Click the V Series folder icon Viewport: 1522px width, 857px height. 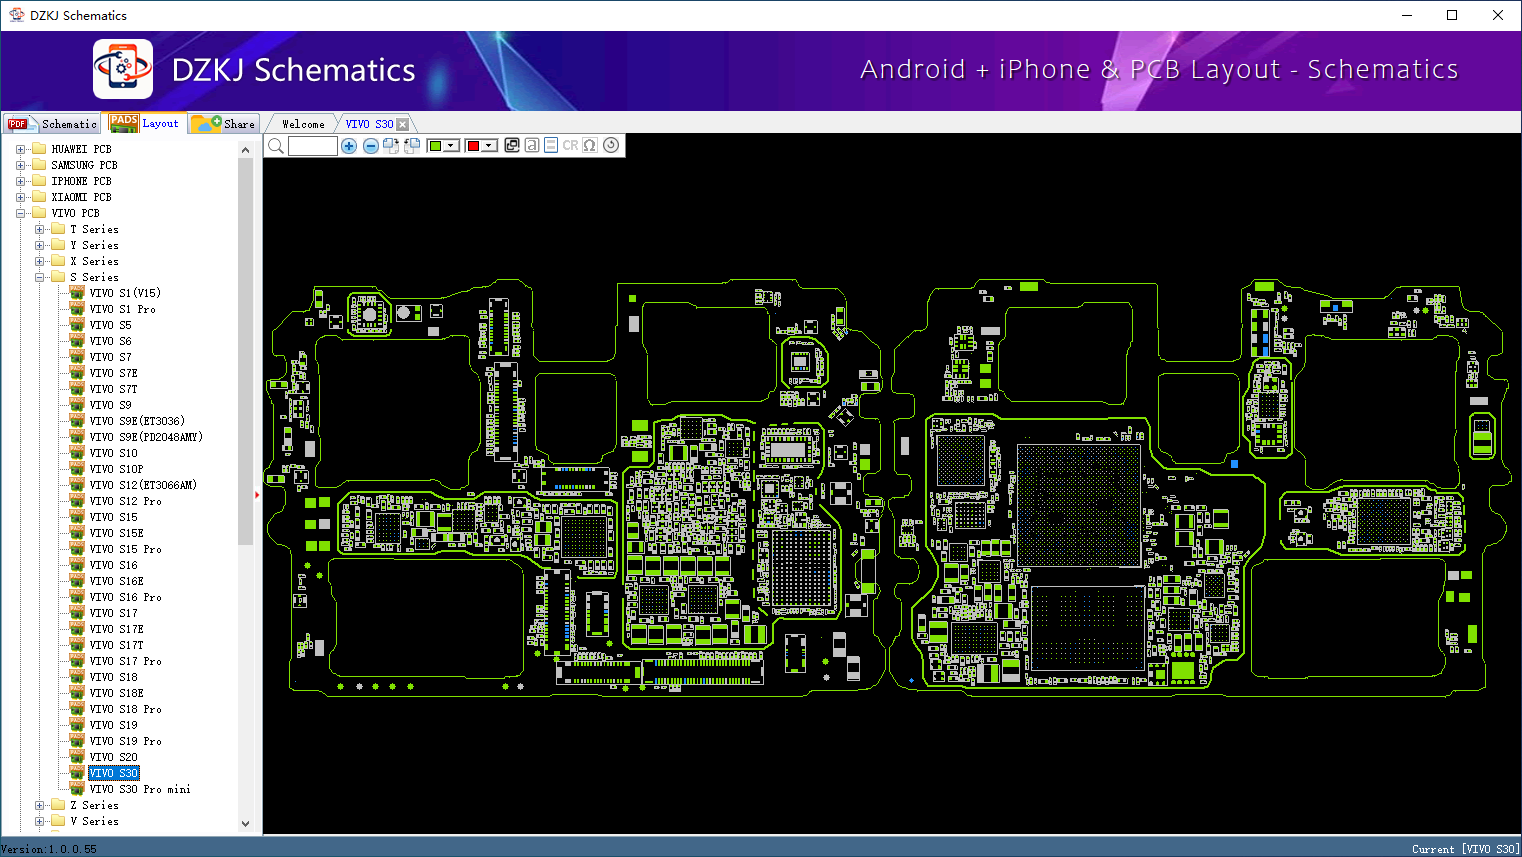coord(58,821)
